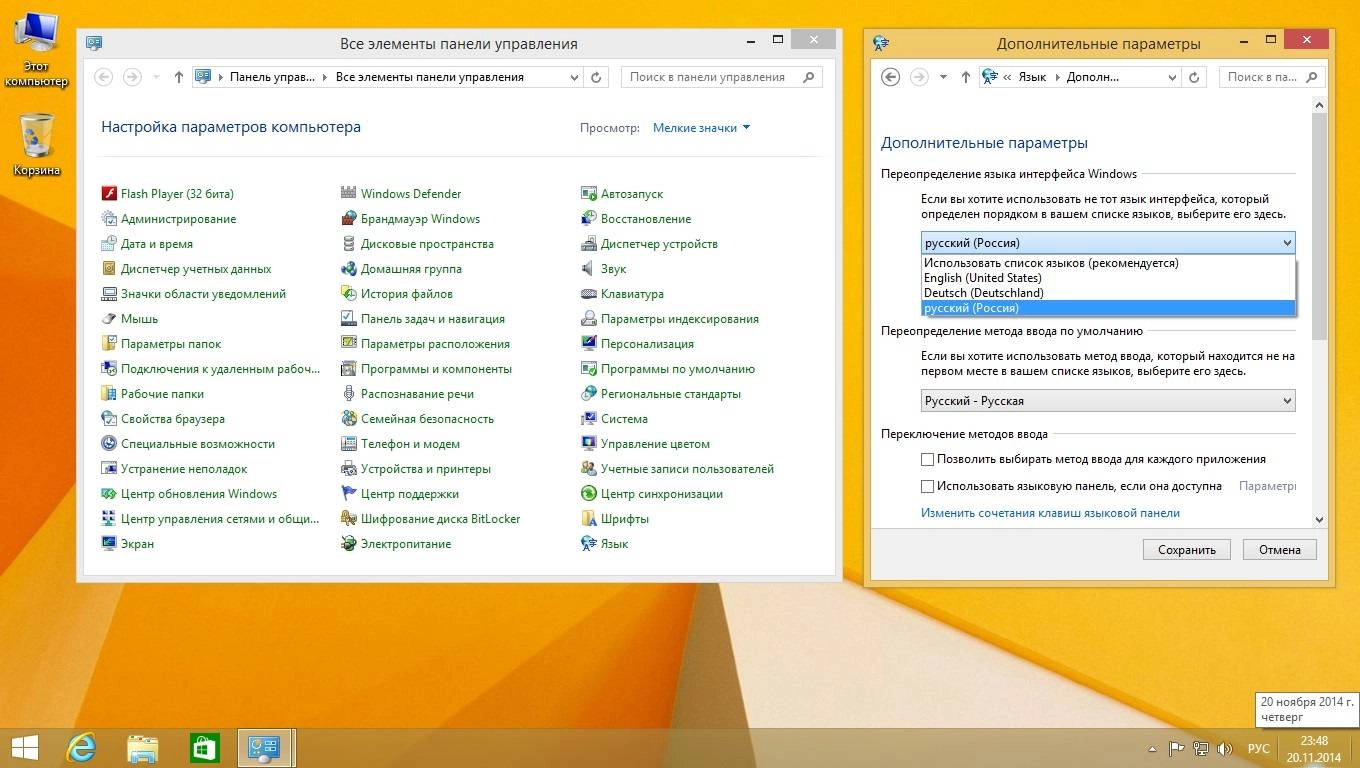
Task: Enable Позволить выбирать метод ввода для каждого приложения
Action: pos(927,460)
